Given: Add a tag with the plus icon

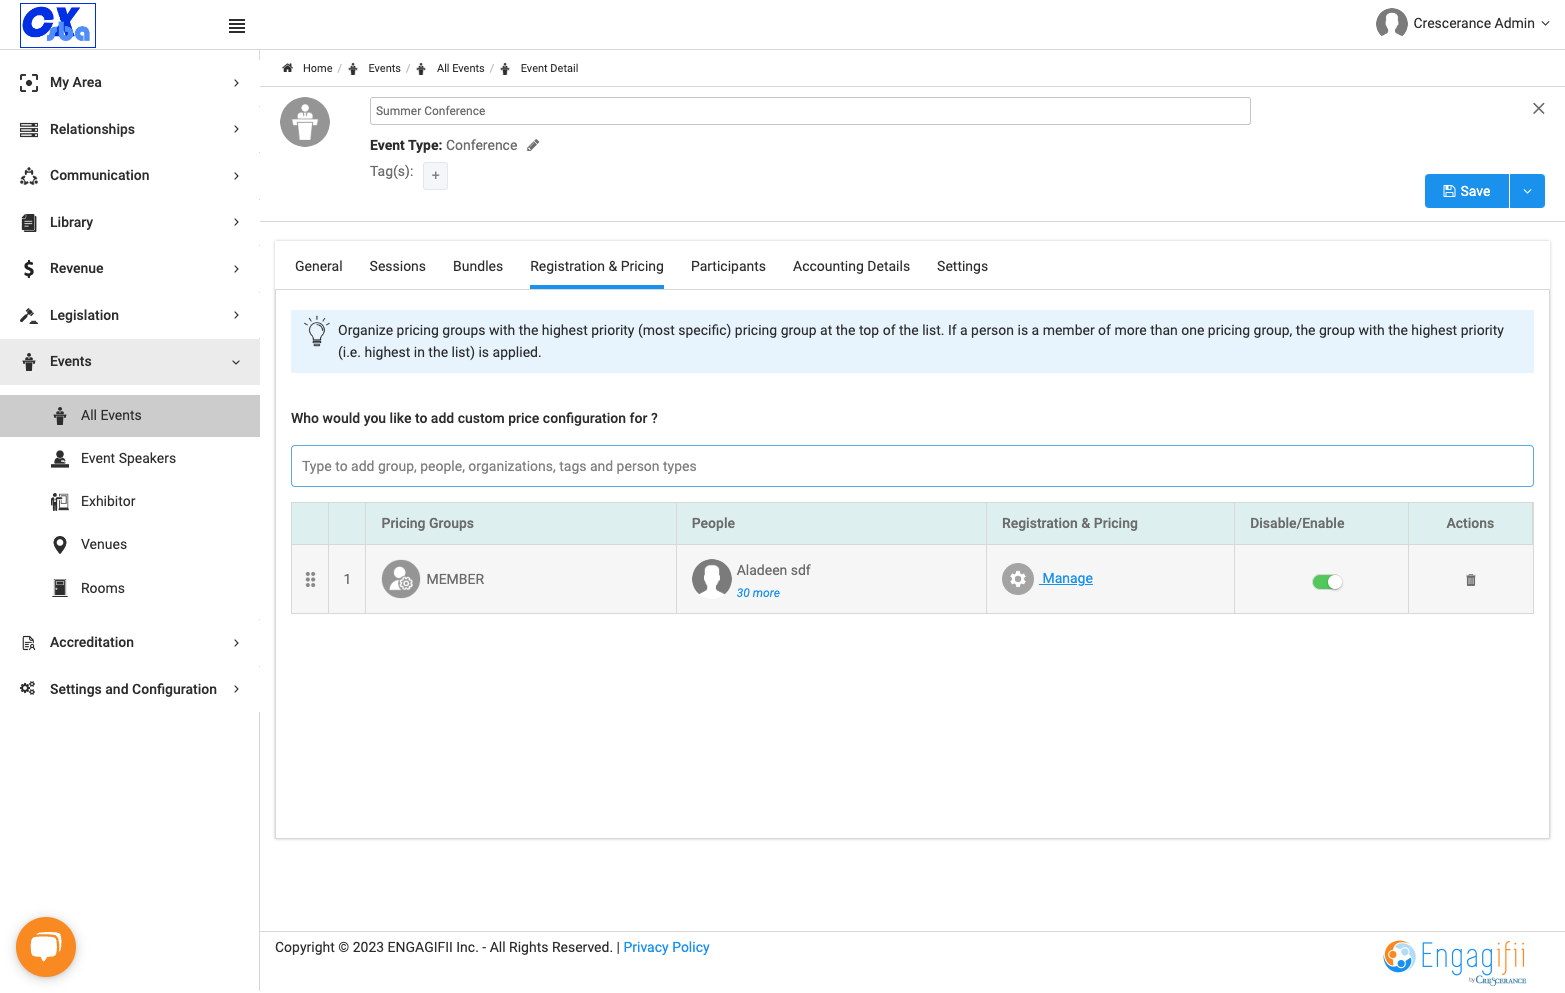Looking at the screenshot, I should [x=435, y=175].
